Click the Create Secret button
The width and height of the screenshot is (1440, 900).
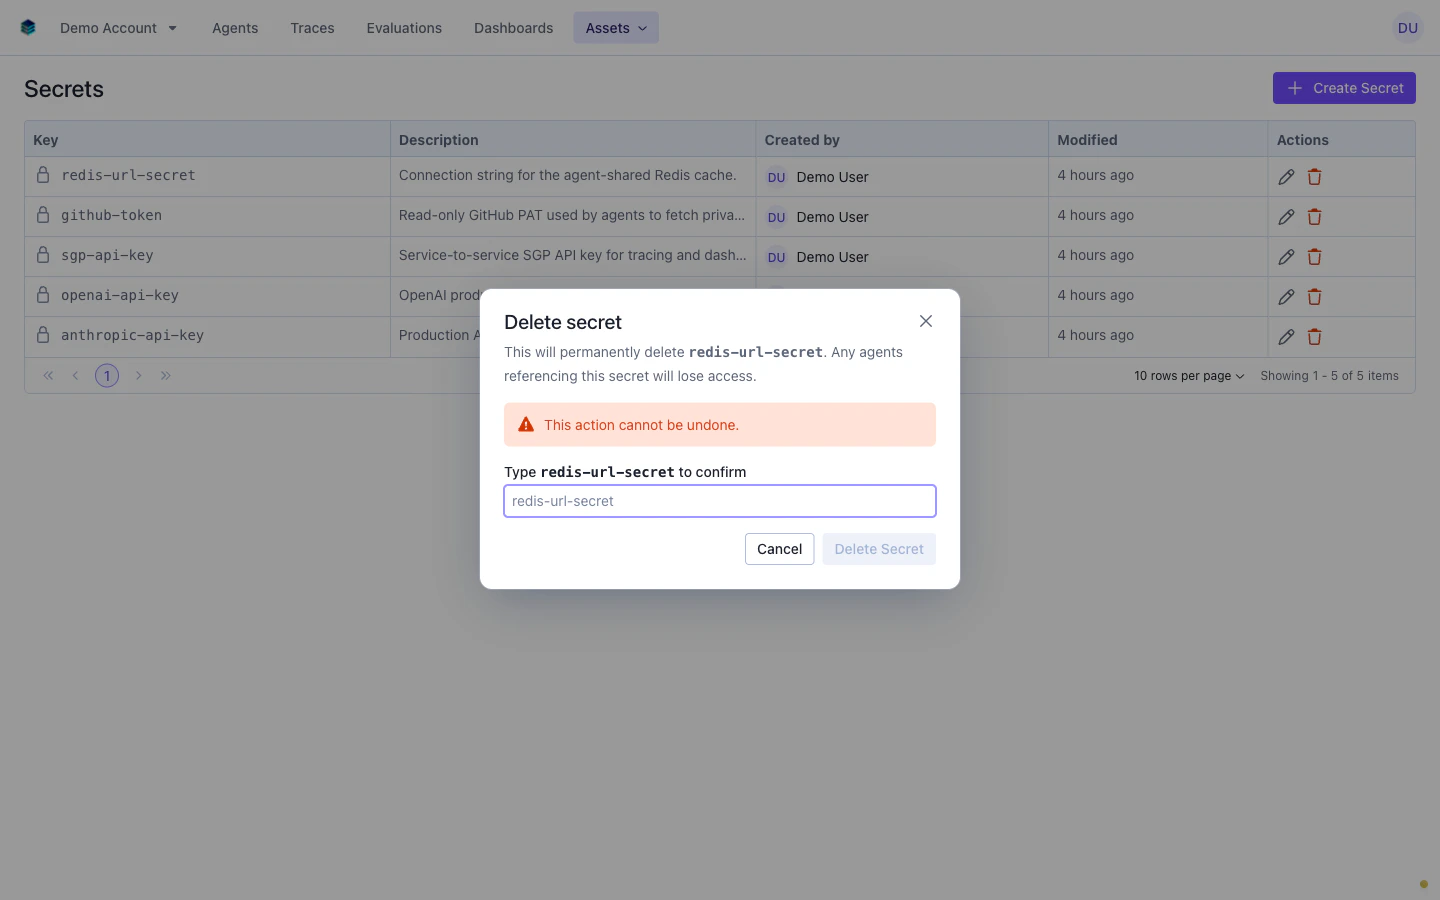[1344, 88]
